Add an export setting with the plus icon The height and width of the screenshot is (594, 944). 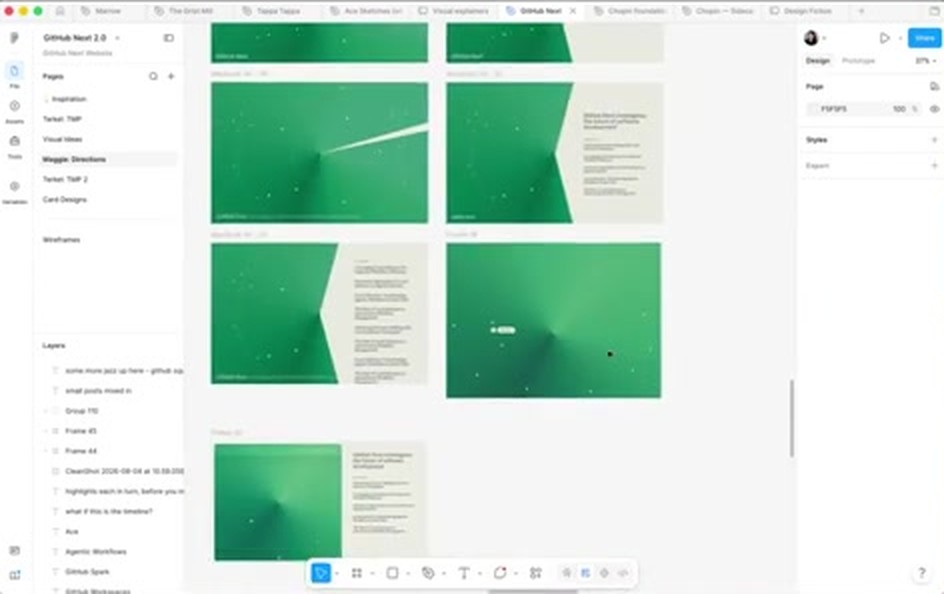pyautogui.click(x=934, y=166)
